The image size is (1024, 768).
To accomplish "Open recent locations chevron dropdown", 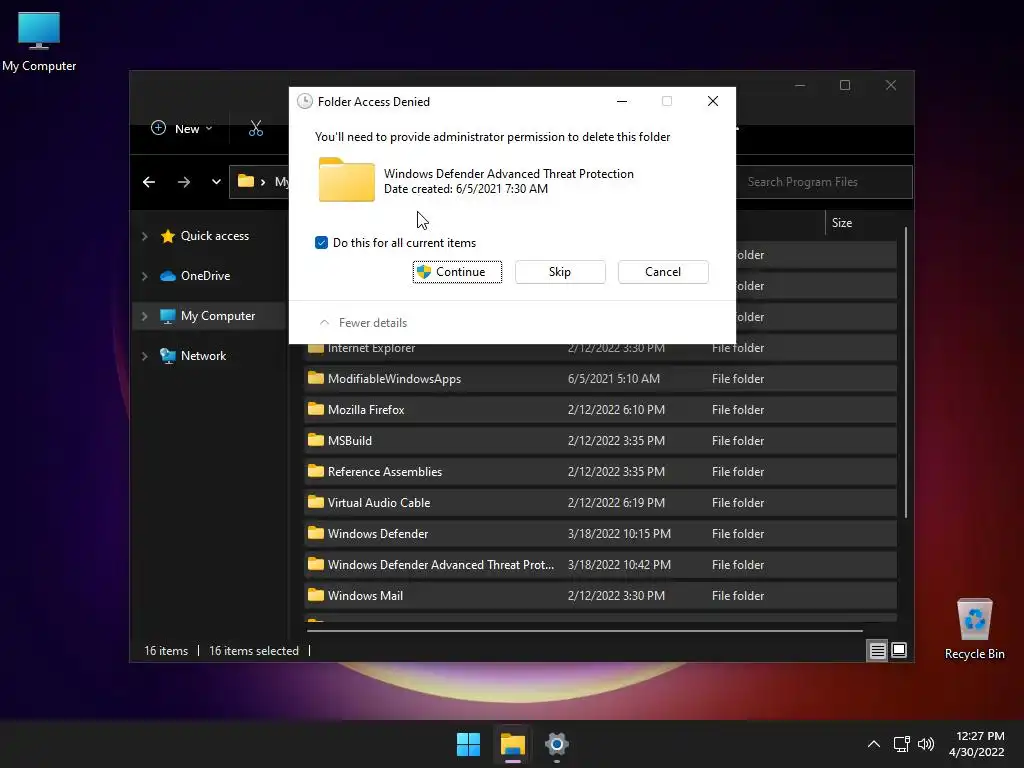I will pos(216,182).
